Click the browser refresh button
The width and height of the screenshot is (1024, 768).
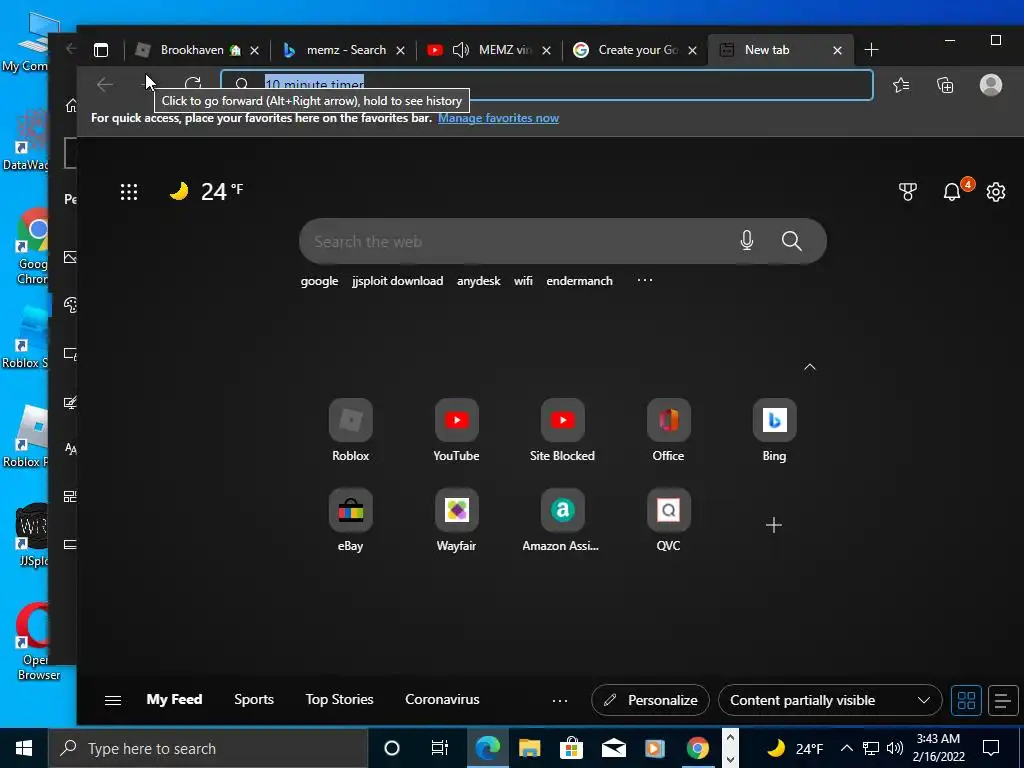pos(193,84)
